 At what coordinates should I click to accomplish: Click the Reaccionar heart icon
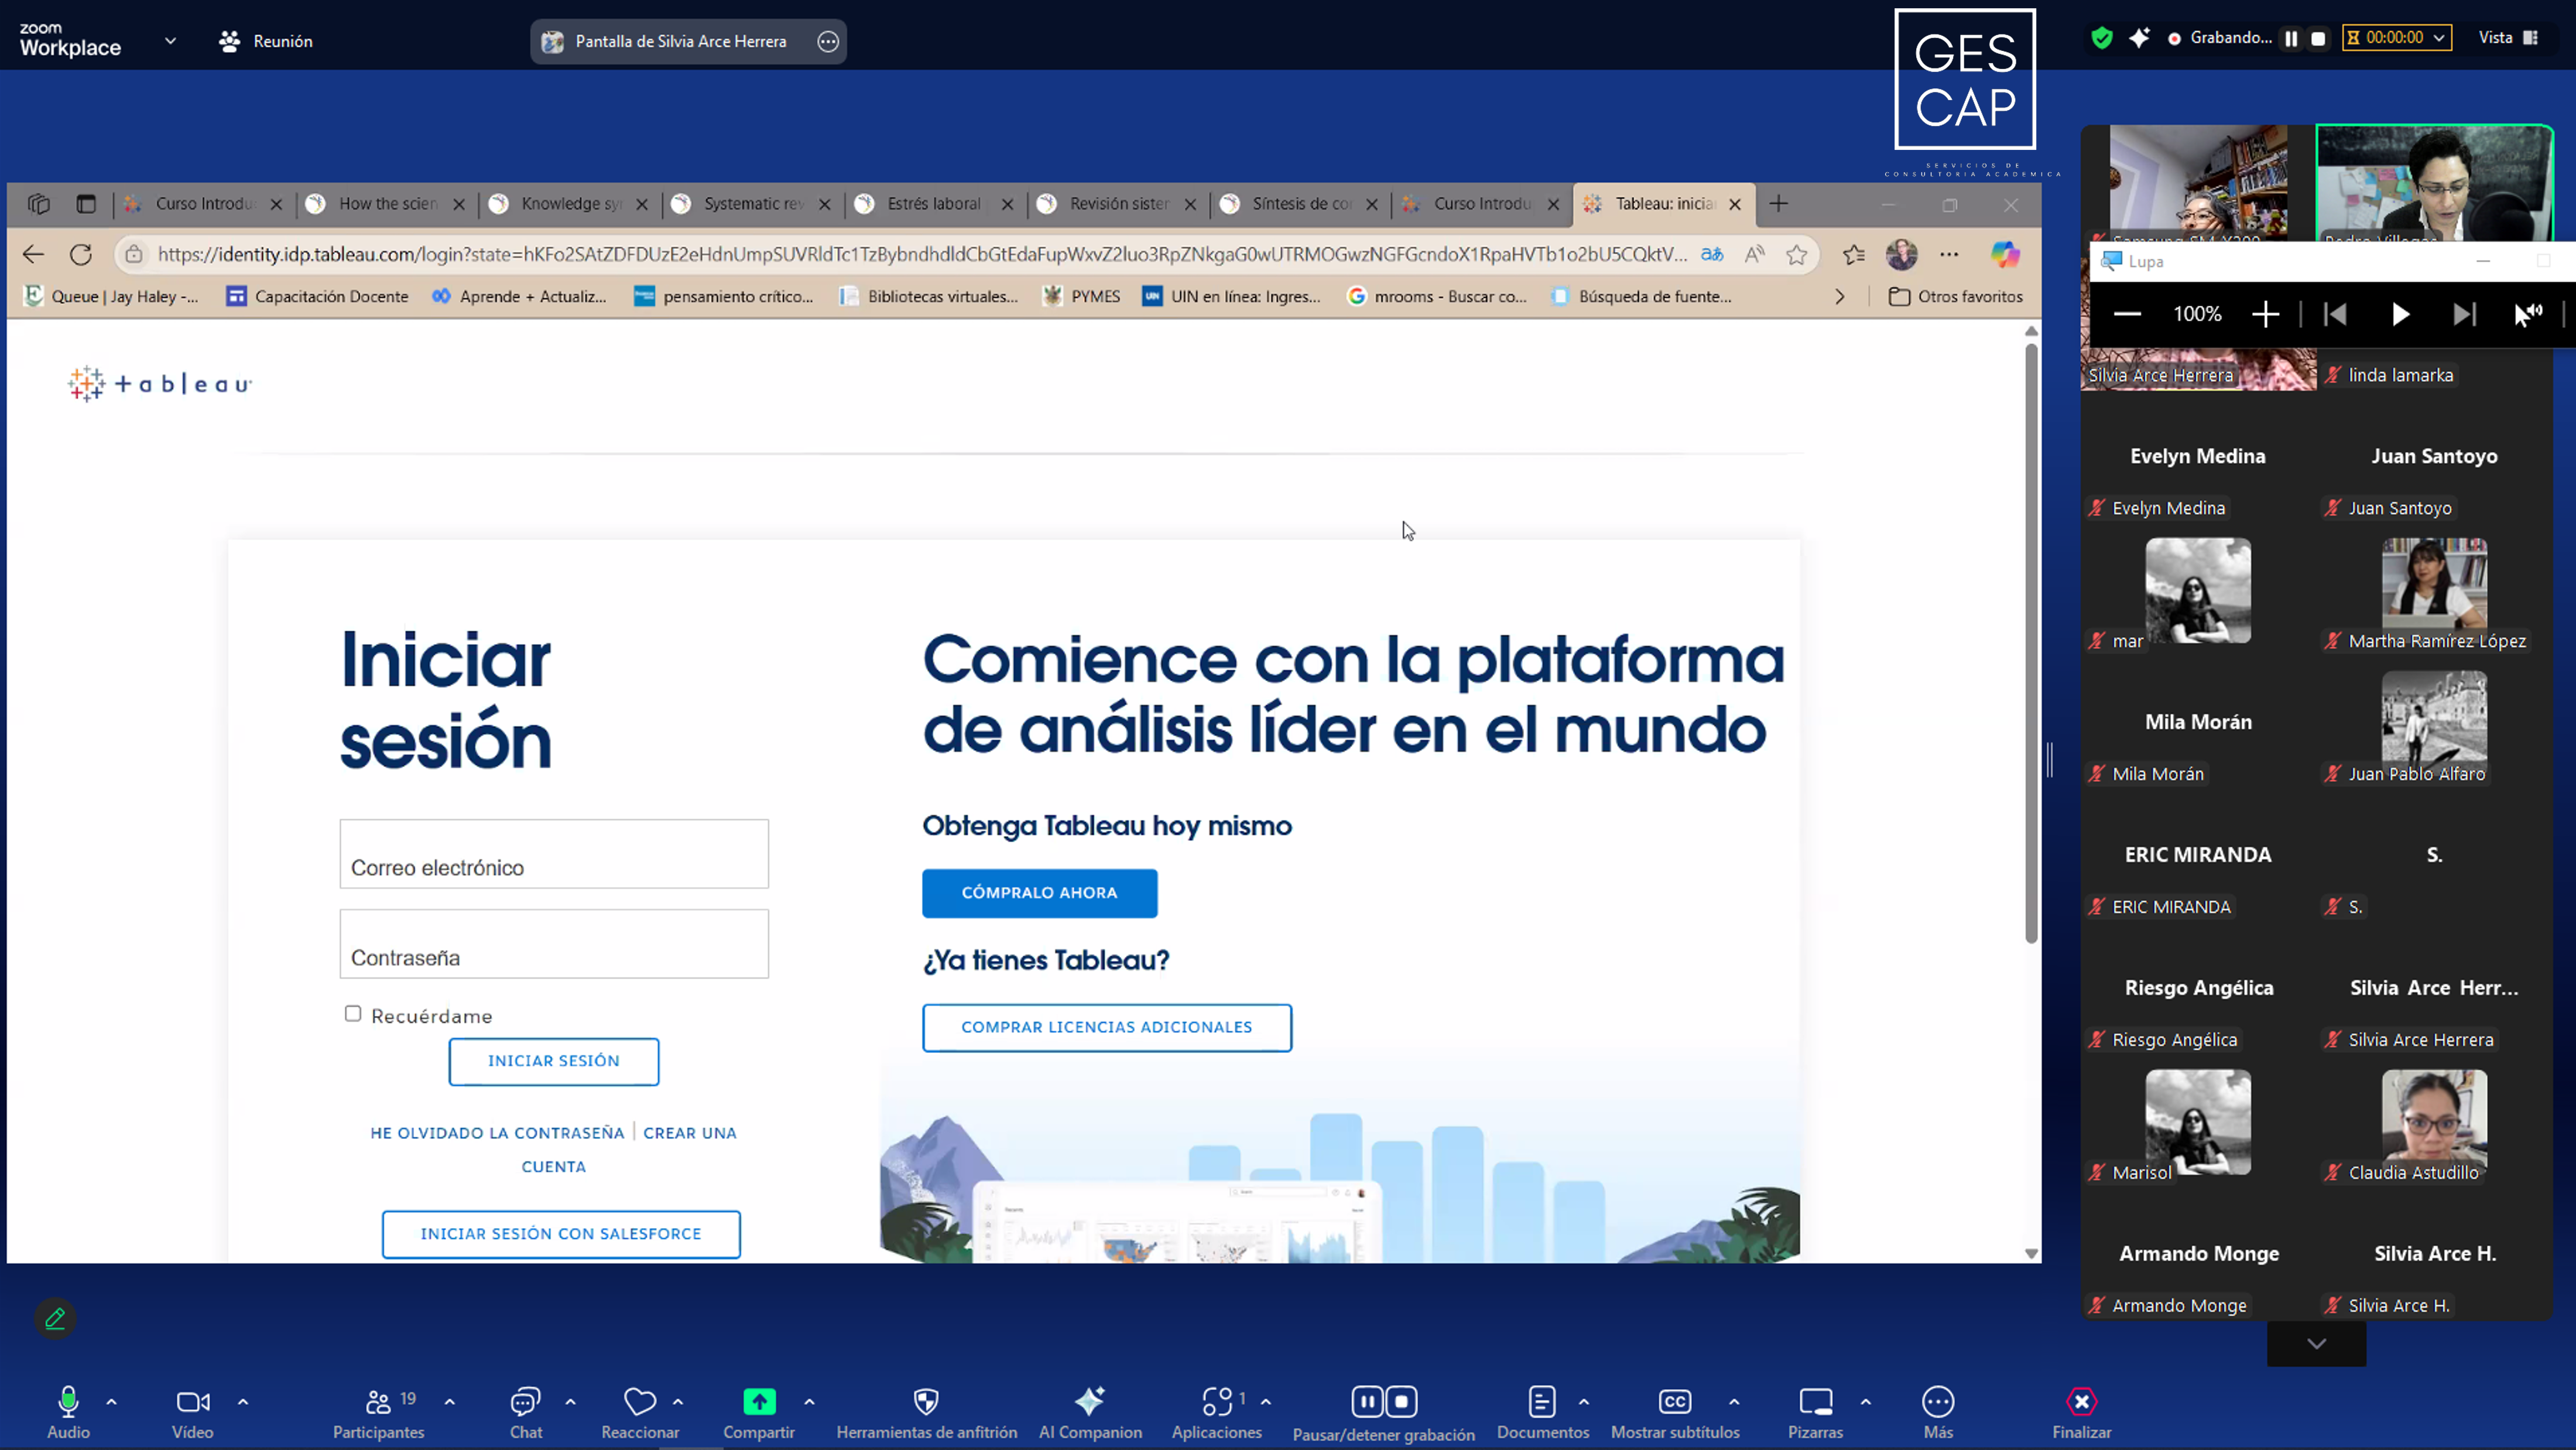pos(640,1402)
